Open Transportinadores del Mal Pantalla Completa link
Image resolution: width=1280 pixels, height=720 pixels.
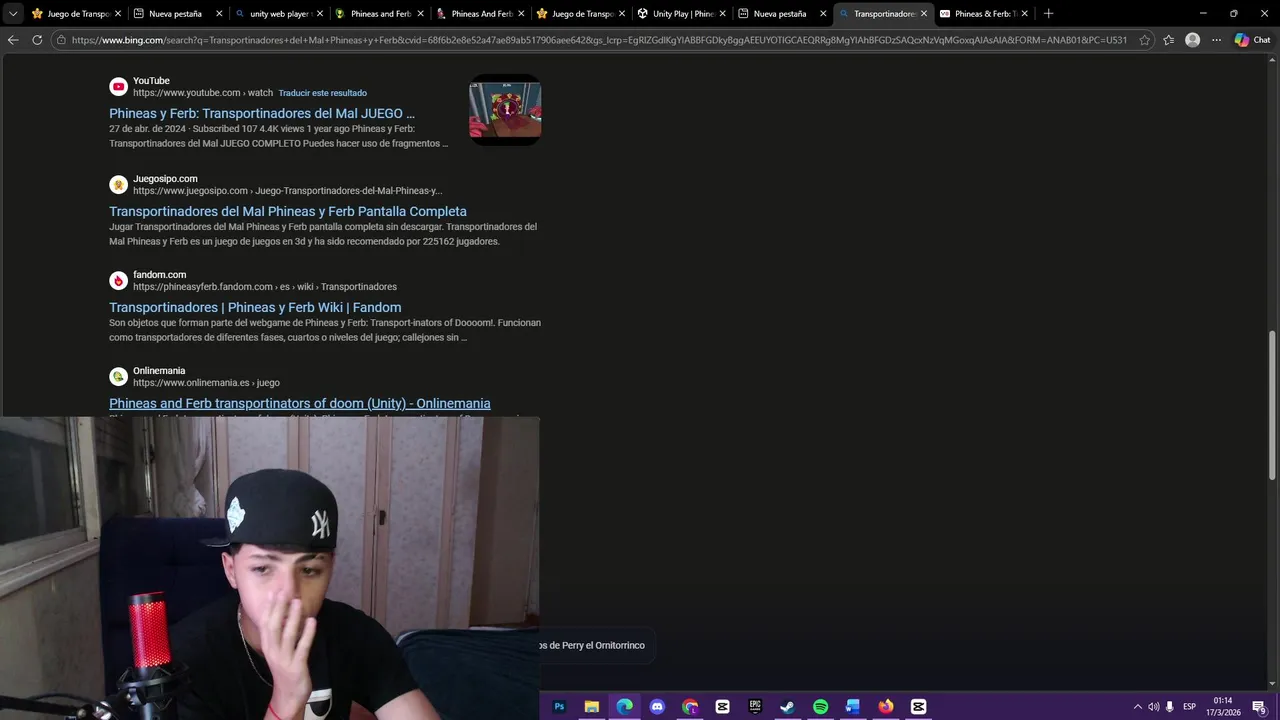(x=288, y=211)
